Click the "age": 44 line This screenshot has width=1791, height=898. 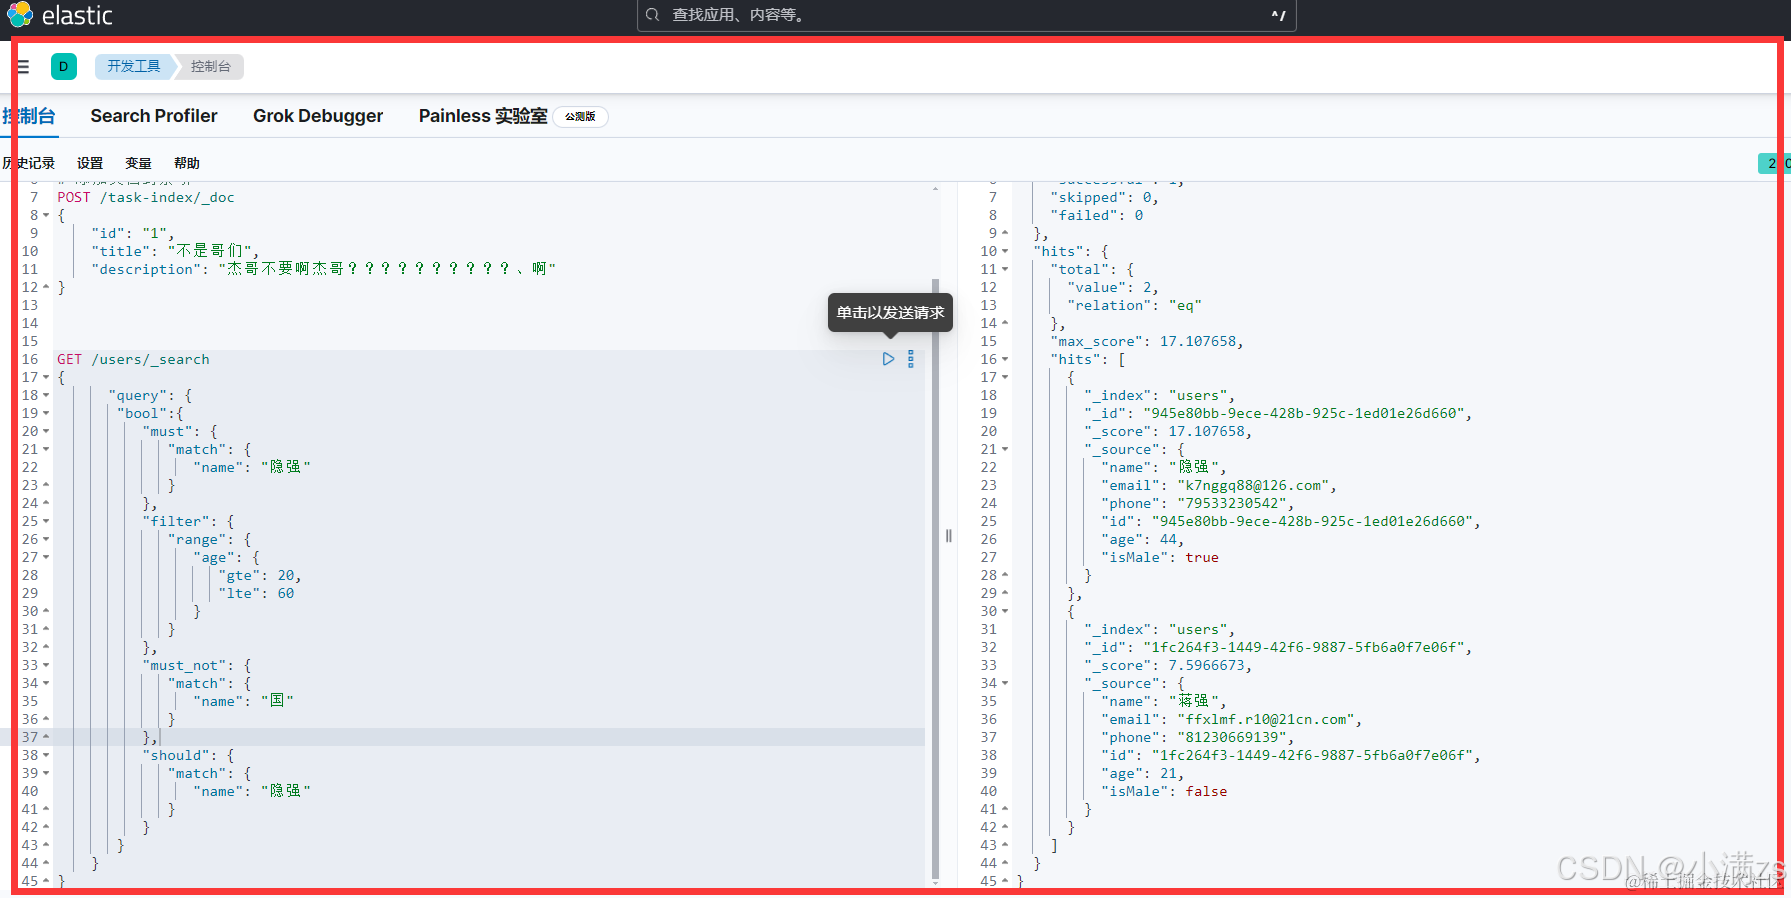[1142, 539]
